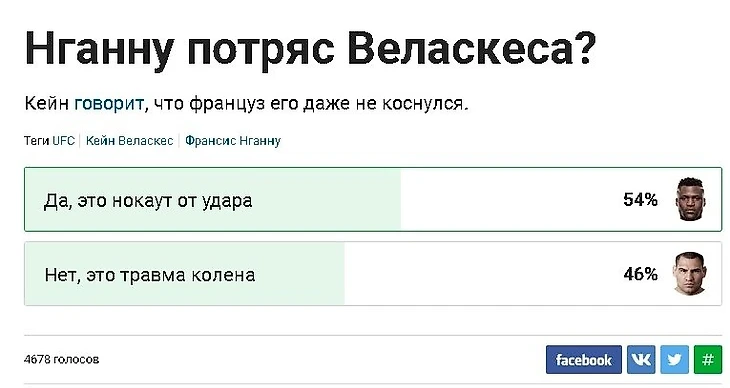Vote "Да, это нокаут от удара"
This screenshot has height=388, width=730.
click(373, 199)
